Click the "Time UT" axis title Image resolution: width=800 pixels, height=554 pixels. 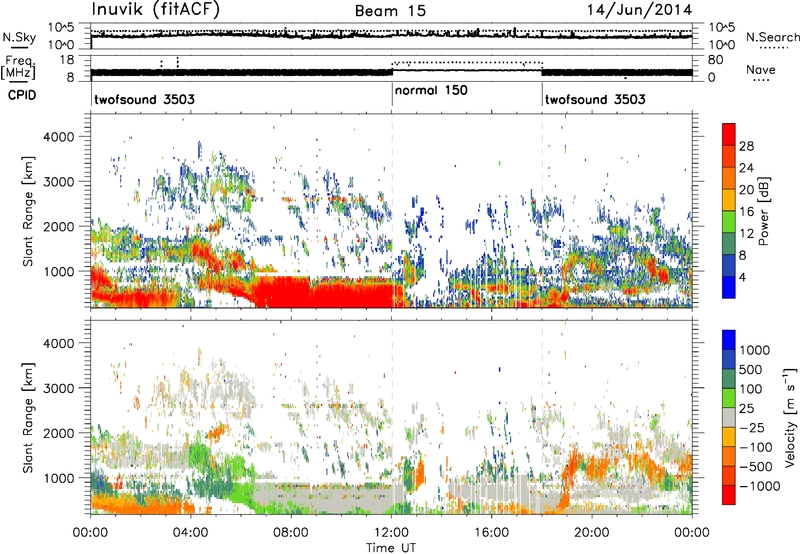tap(391, 548)
